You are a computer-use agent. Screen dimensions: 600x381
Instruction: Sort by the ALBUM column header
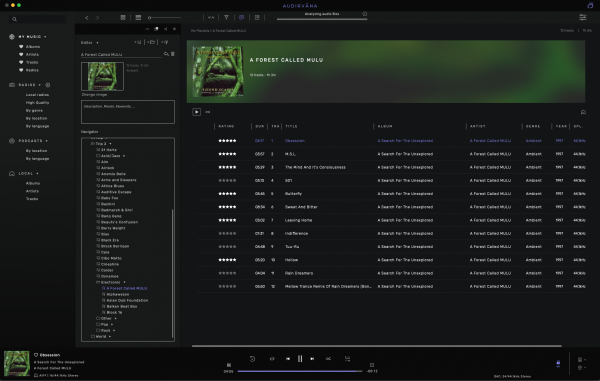(x=385, y=126)
